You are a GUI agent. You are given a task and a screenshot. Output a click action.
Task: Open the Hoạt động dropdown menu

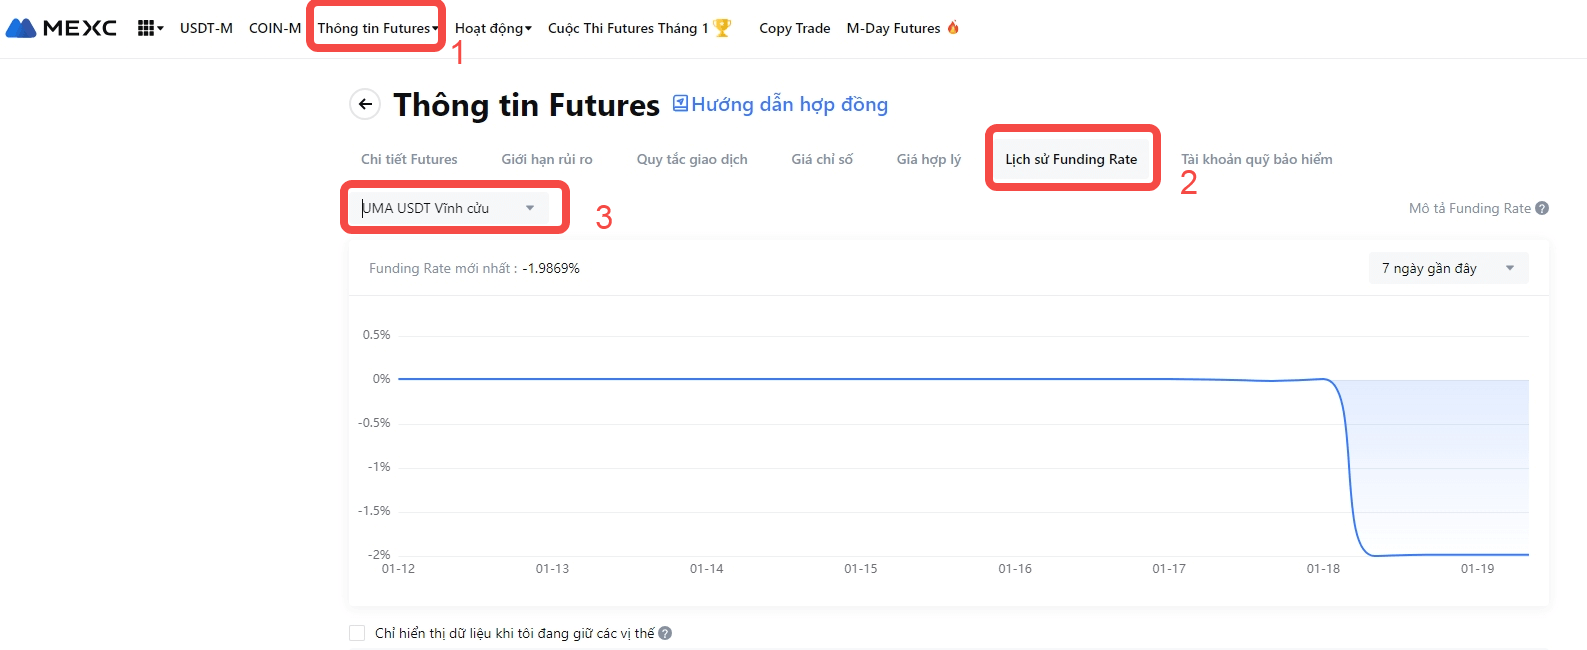click(493, 28)
